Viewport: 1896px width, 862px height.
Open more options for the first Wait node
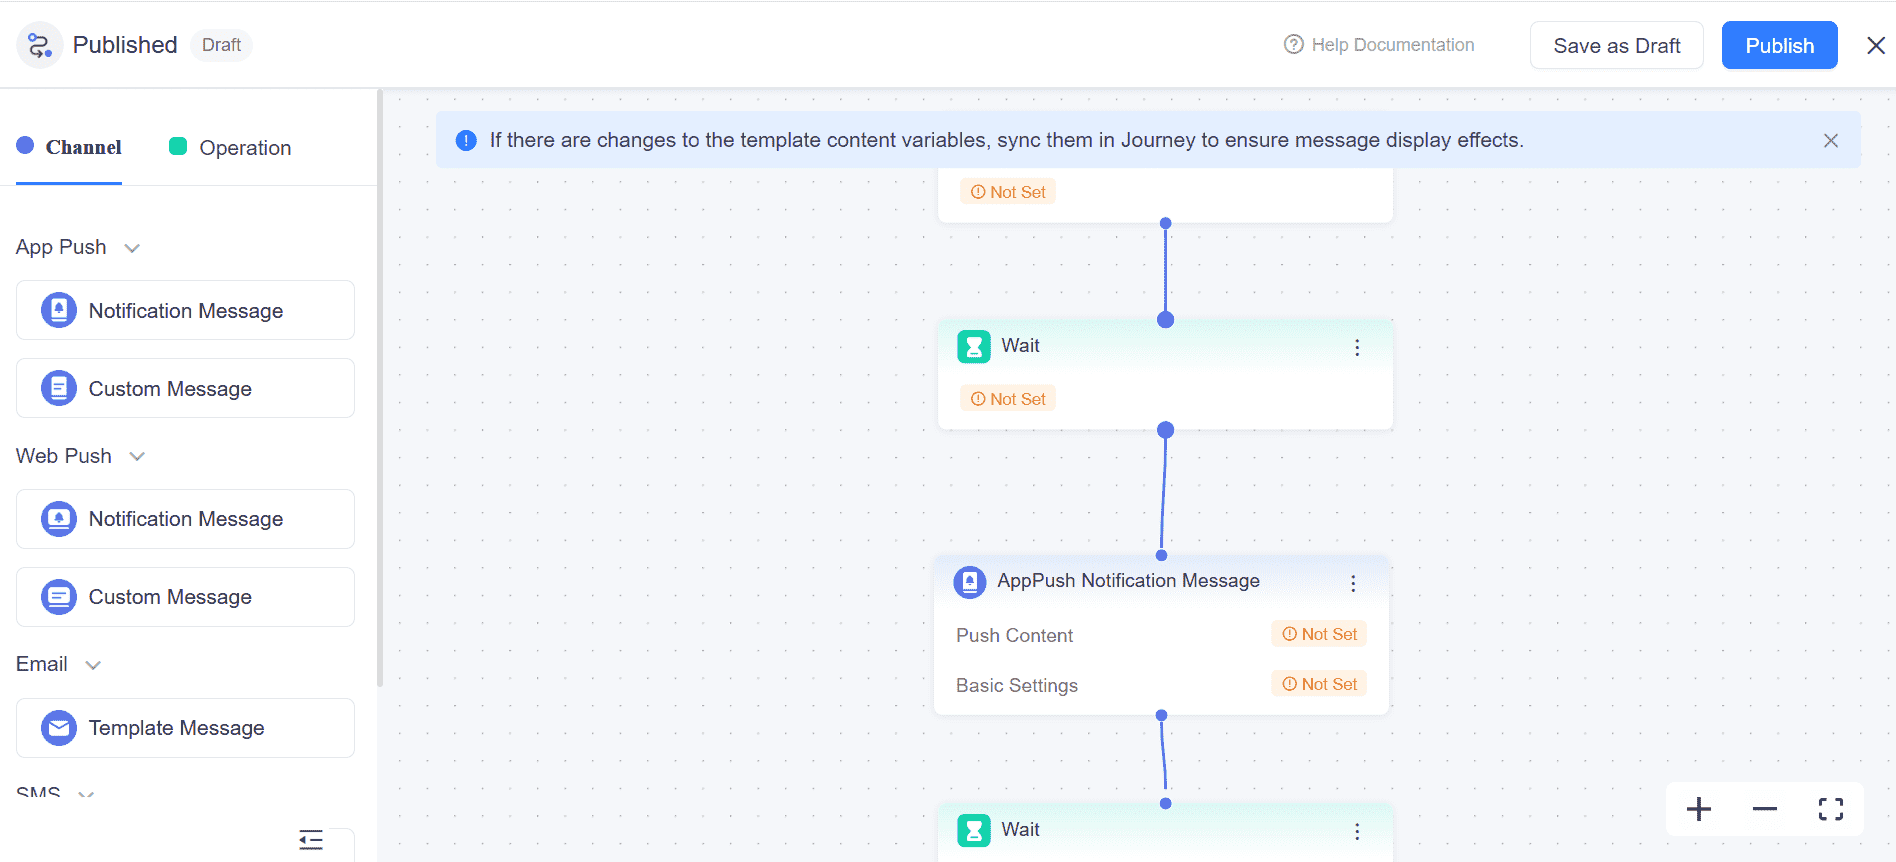1357,347
